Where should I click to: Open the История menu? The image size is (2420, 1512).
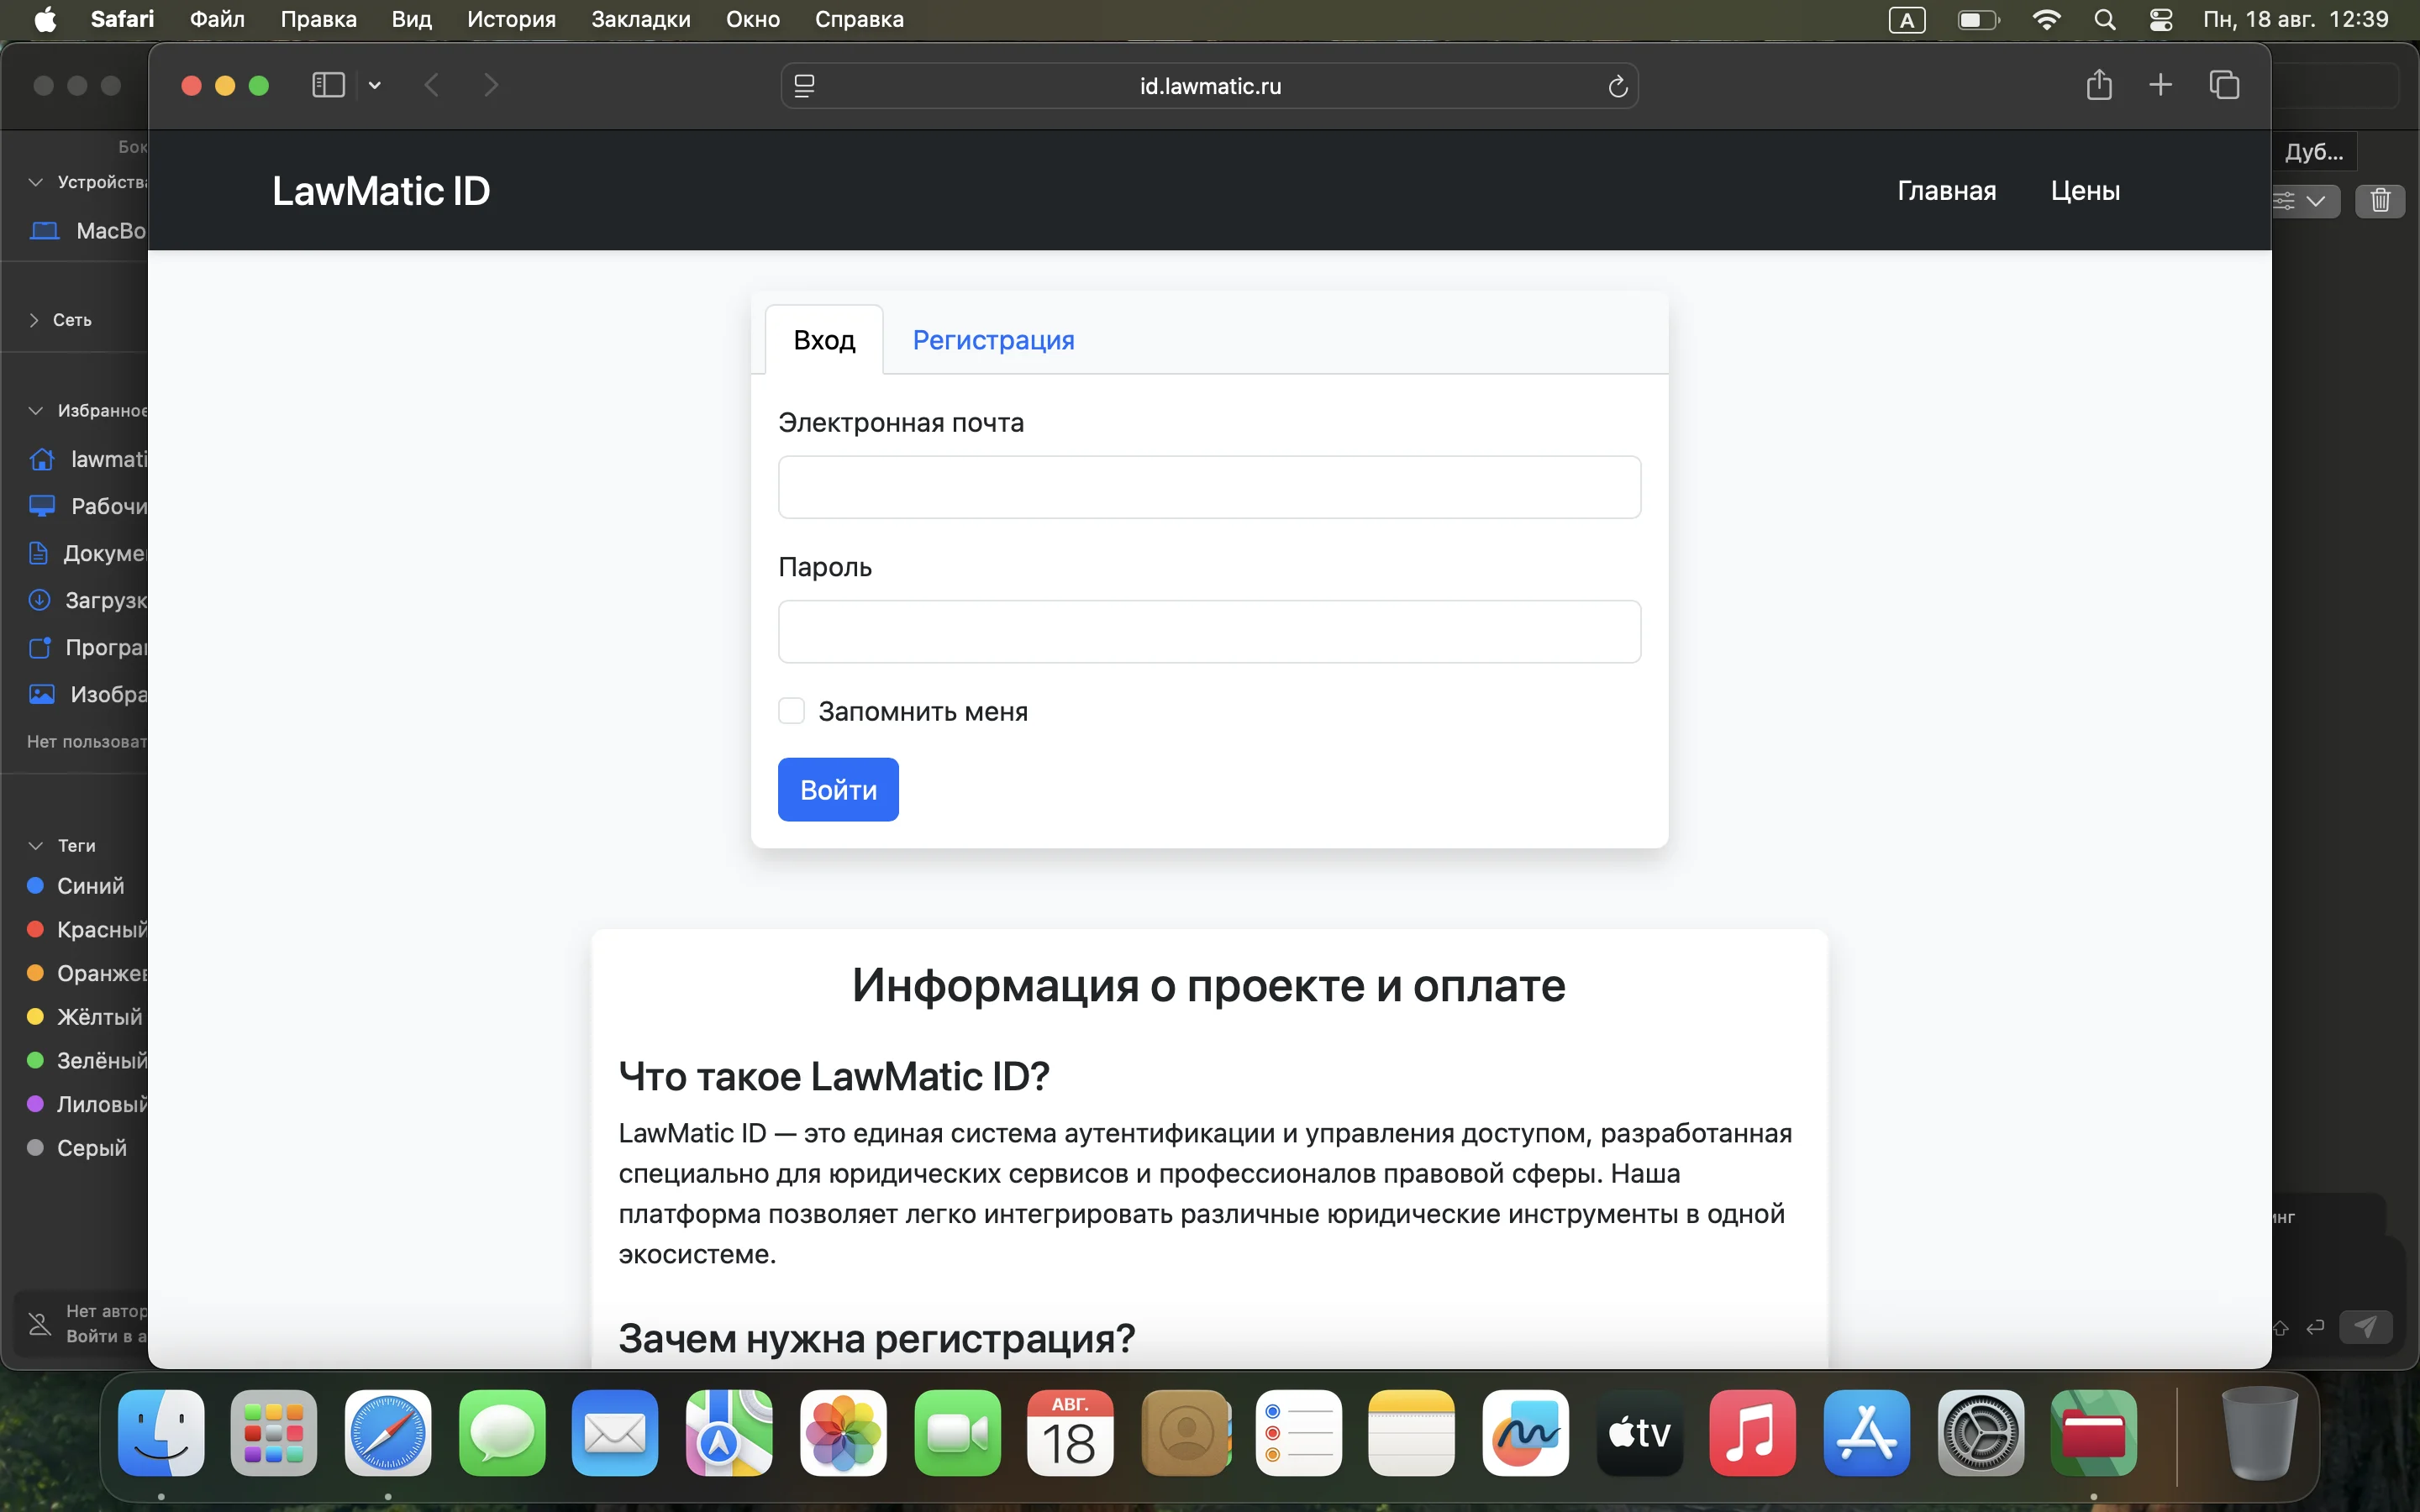pos(511,19)
